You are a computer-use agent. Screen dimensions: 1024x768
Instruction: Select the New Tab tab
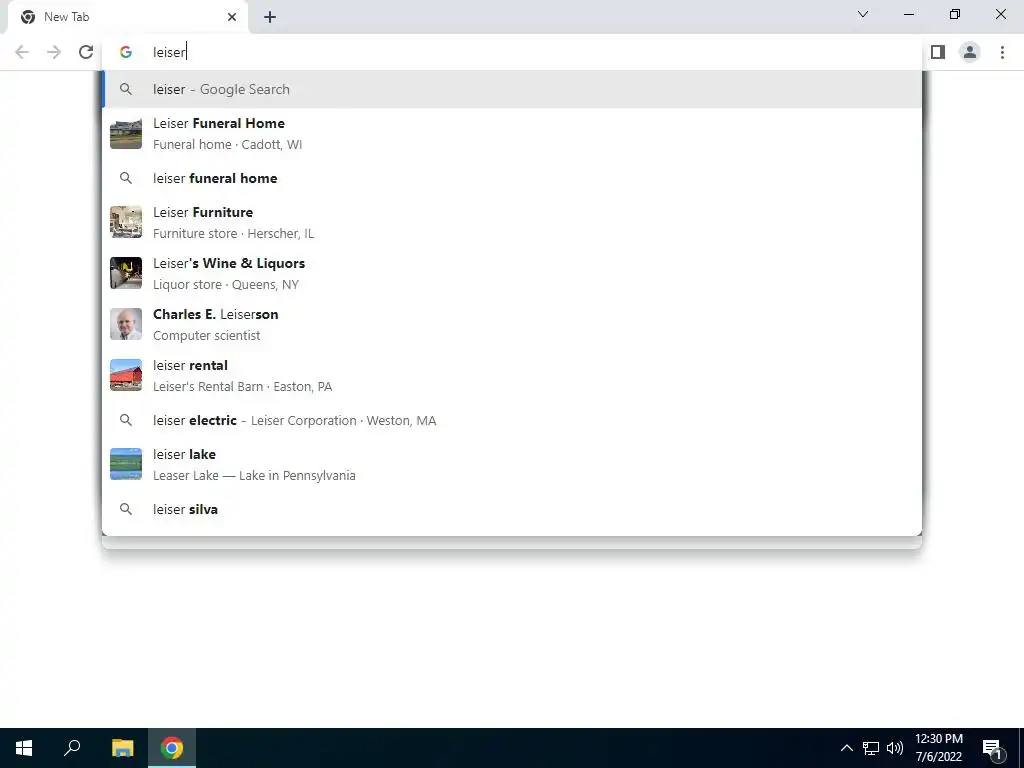(127, 17)
